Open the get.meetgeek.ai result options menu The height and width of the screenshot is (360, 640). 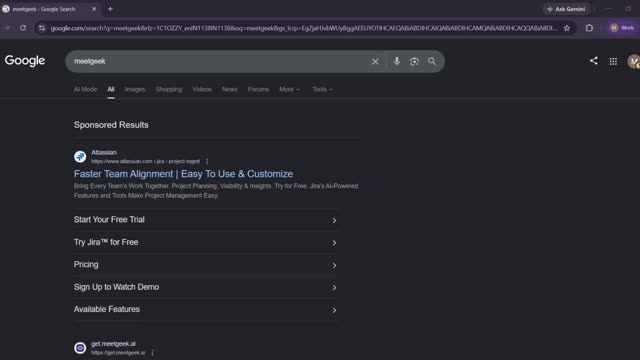tap(152, 353)
